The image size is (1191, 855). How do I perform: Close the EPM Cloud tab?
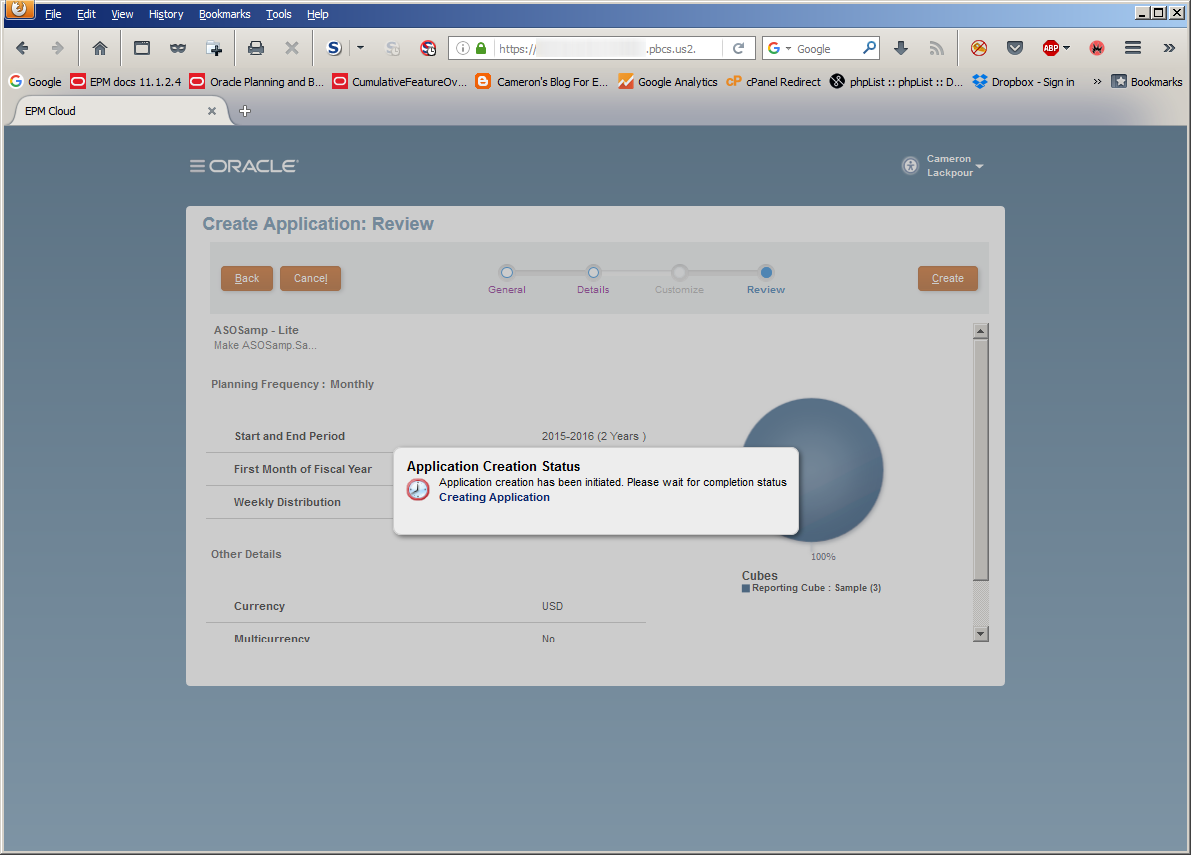pyautogui.click(x=212, y=111)
